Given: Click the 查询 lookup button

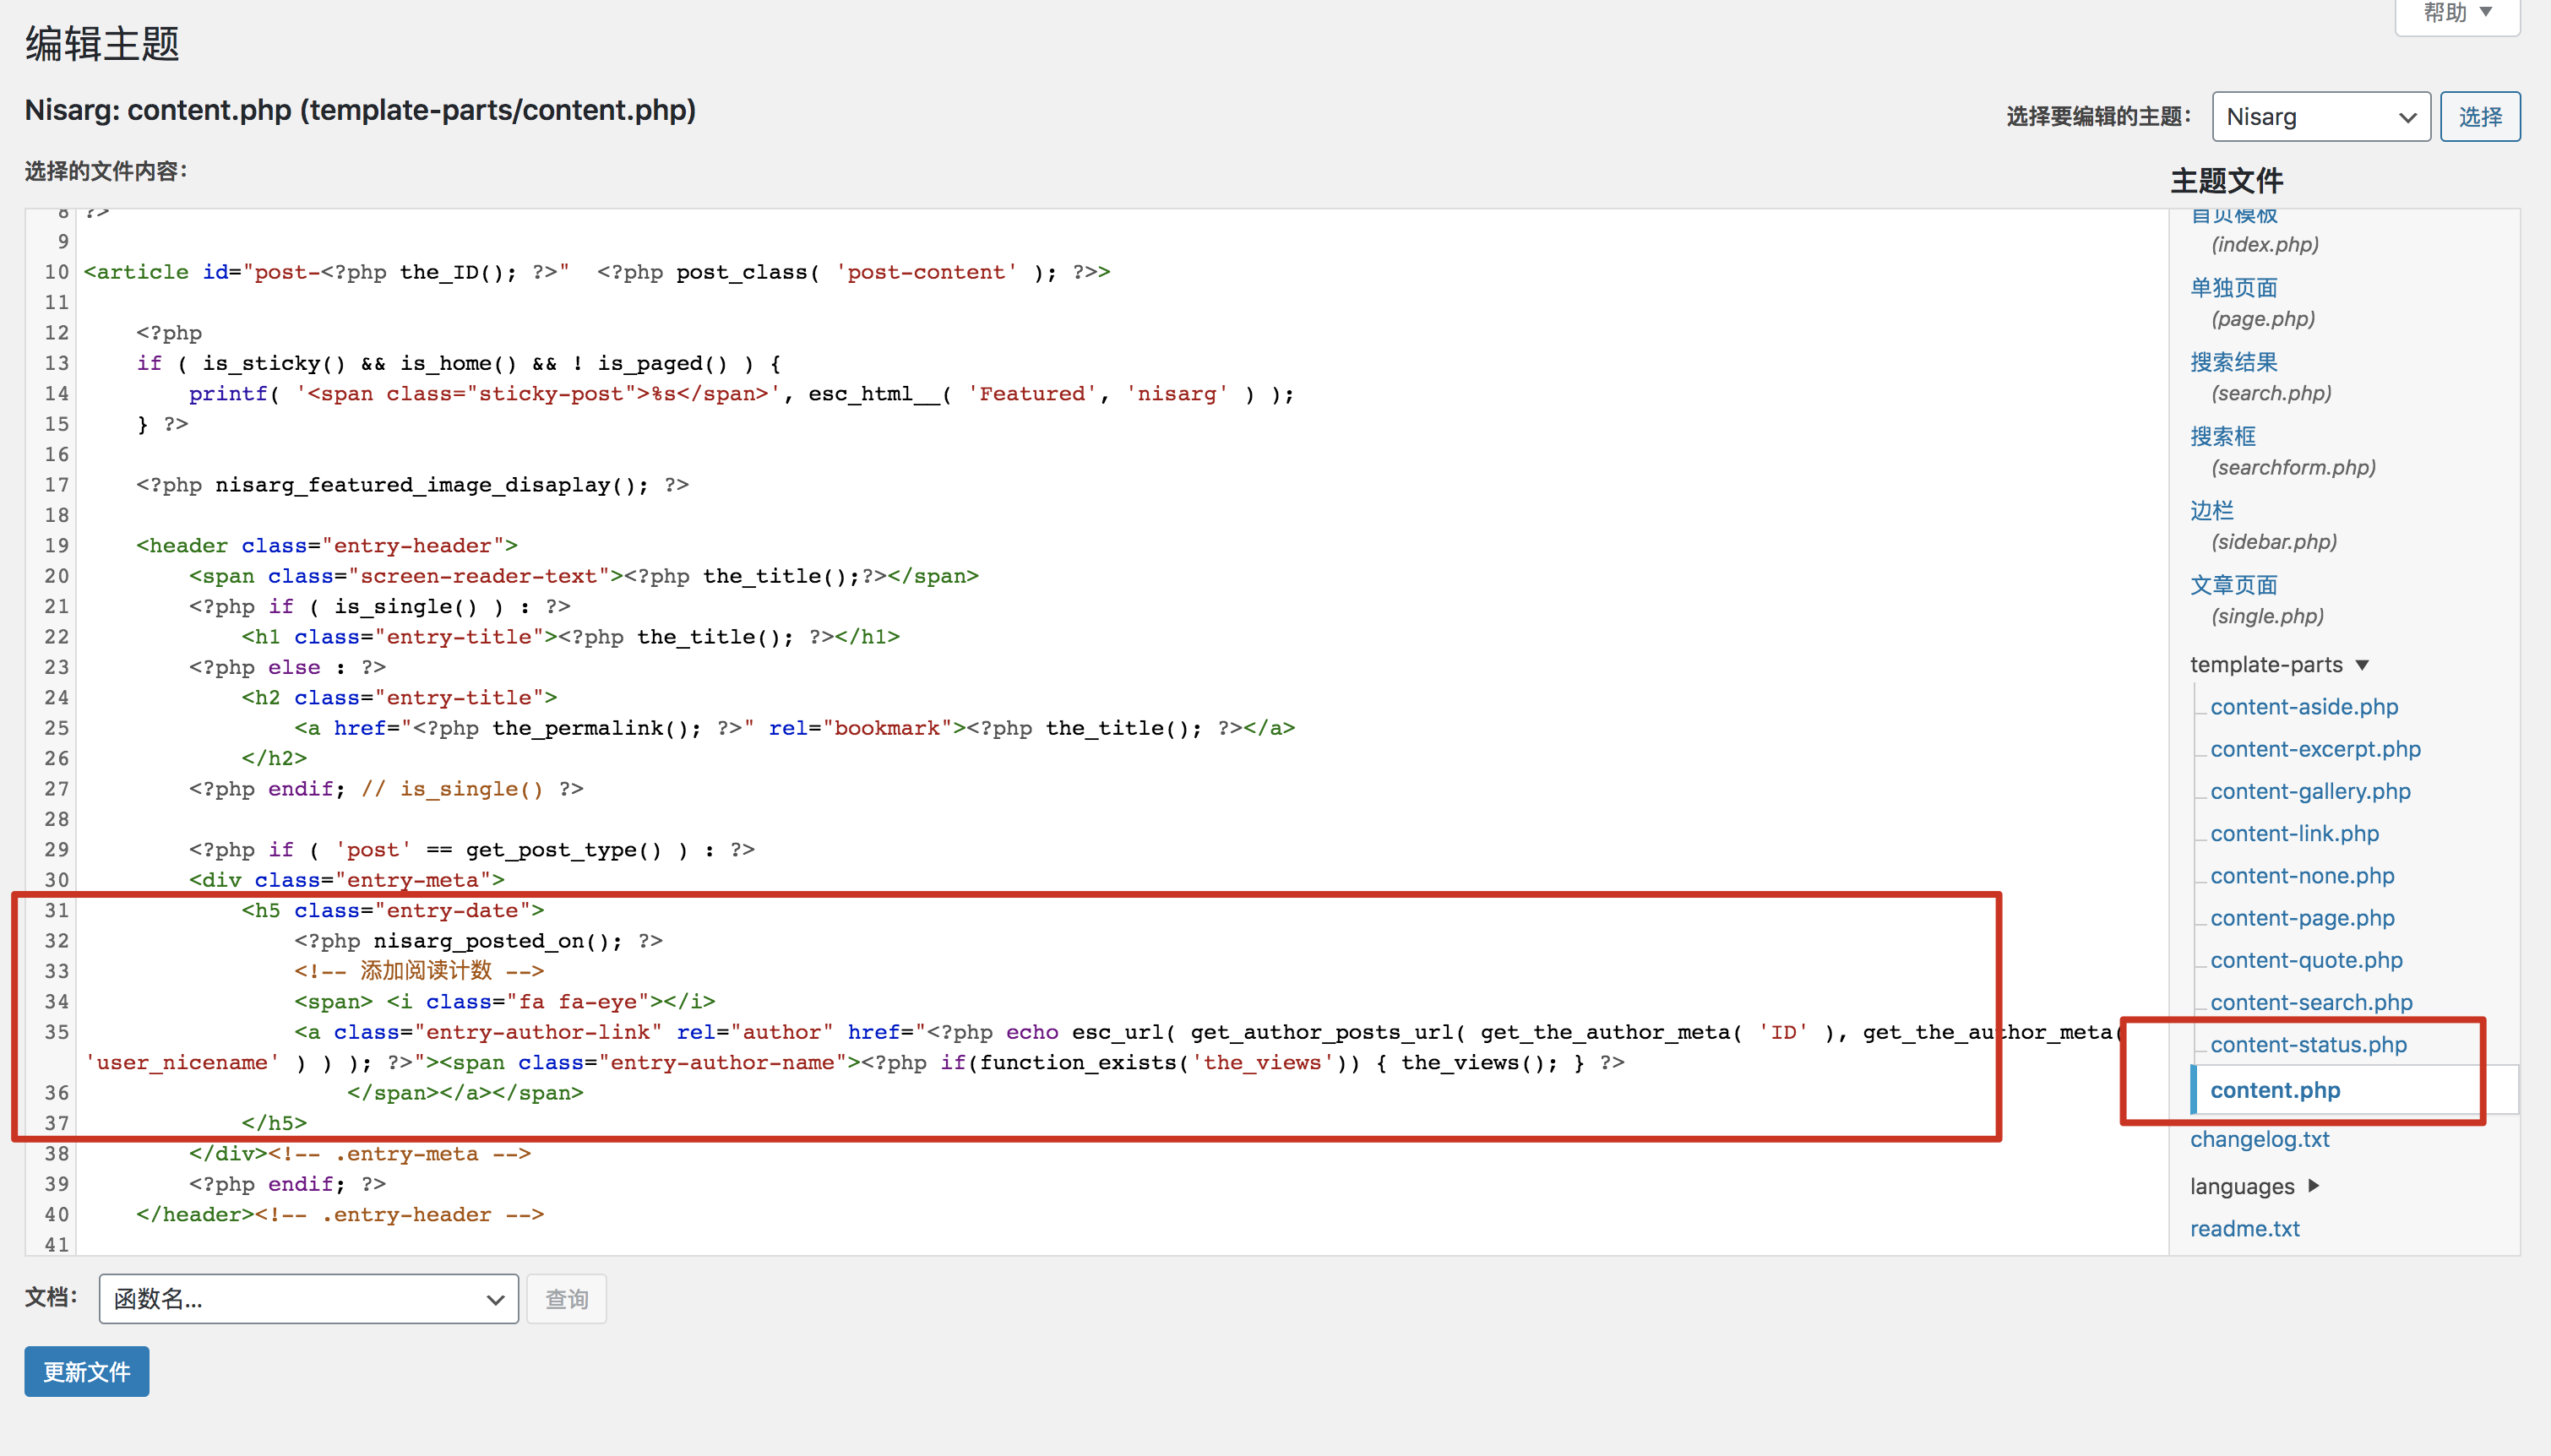Looking at the screenshot, I should tap(565, 1298).
